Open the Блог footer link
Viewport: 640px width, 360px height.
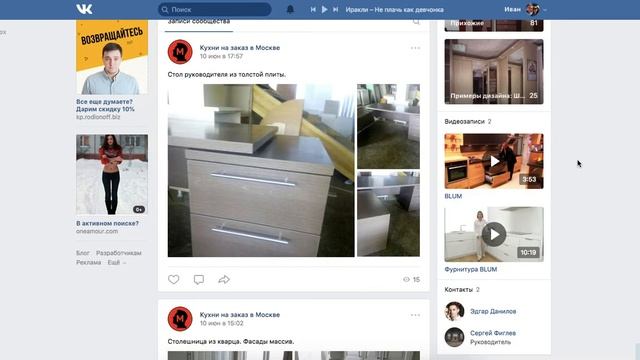coord(82,253)
